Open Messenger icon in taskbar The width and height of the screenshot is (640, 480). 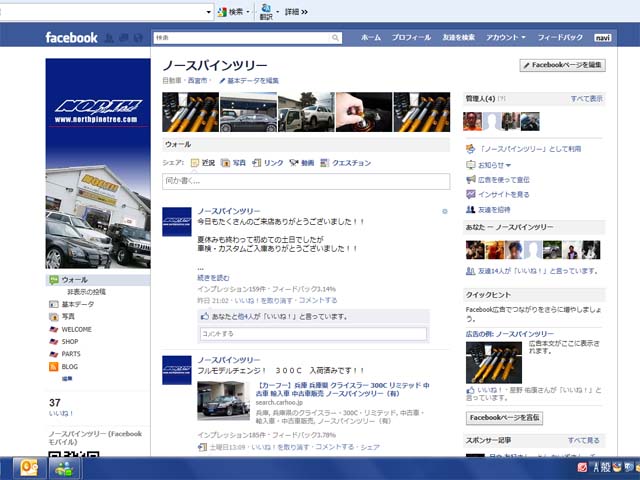(64, 468)
